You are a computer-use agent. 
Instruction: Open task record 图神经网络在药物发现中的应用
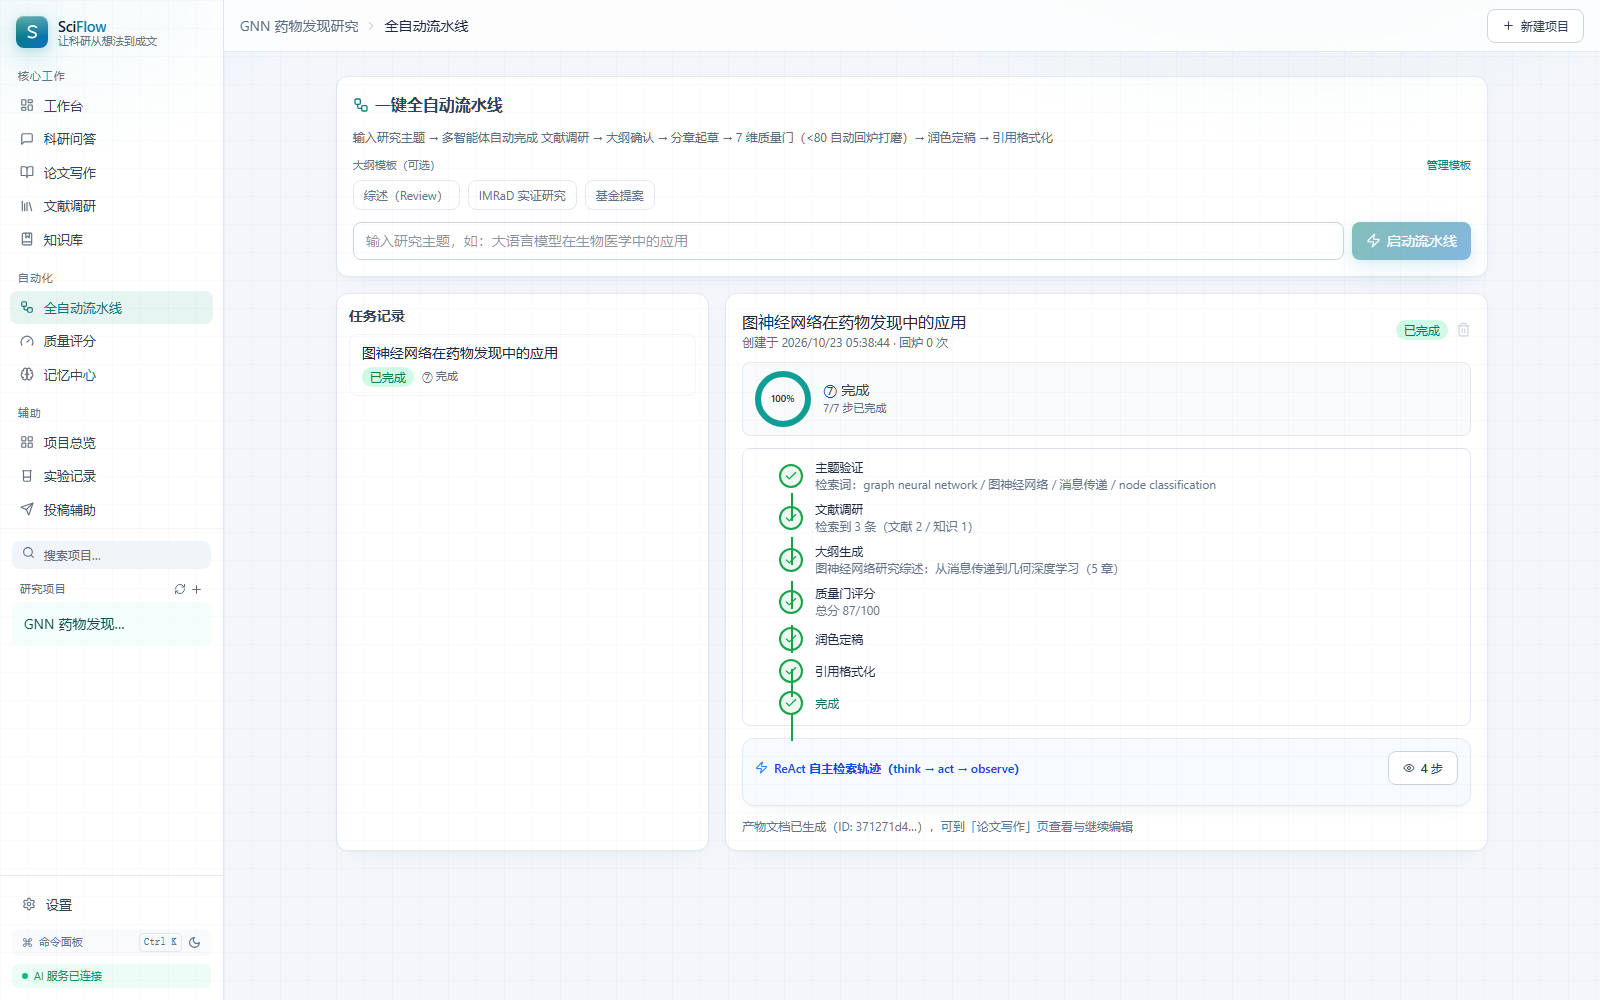click(x=522, y=365)
